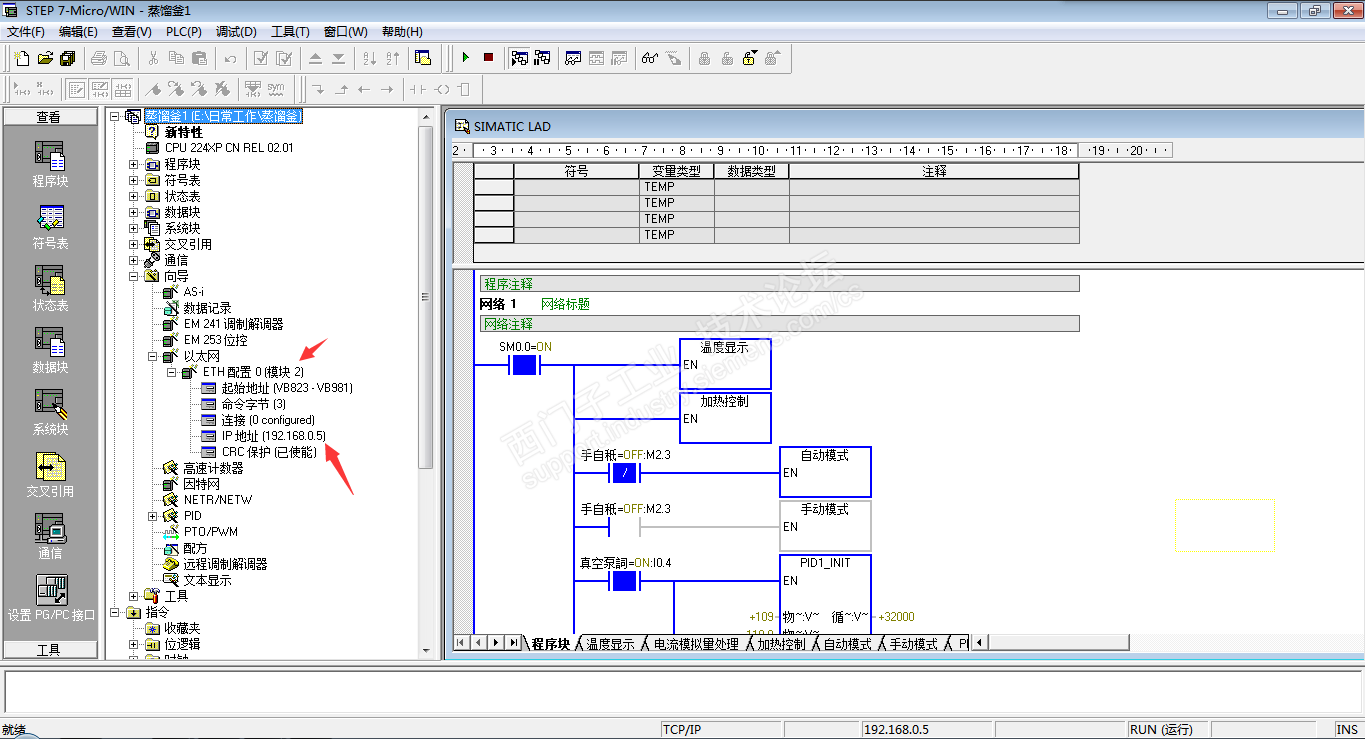
Task: Click the open project folder icon
Action: (45, 58)
